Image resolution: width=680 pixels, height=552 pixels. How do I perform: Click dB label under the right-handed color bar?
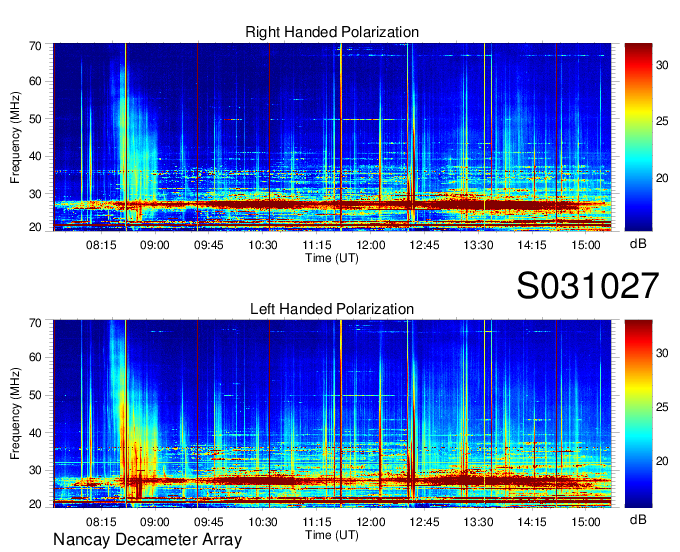pos(638,244)
